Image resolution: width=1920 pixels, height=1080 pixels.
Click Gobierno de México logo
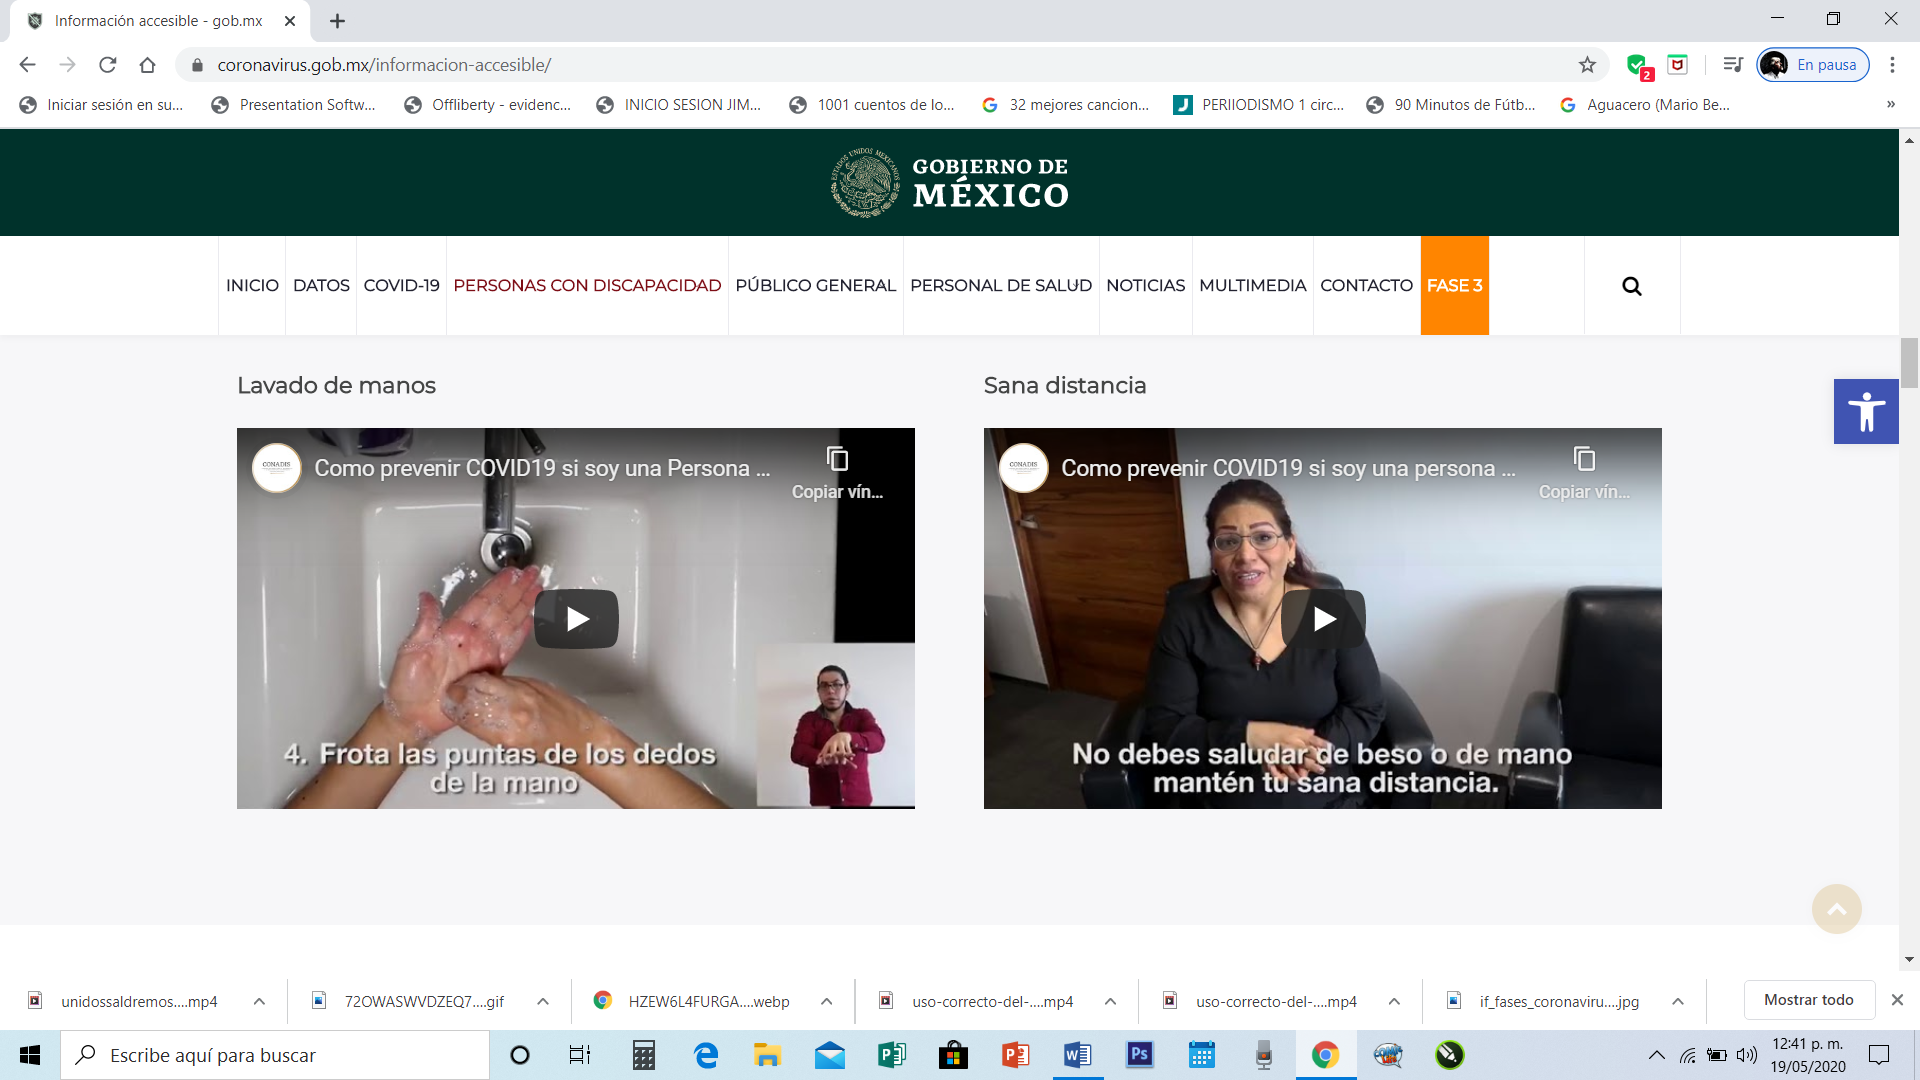tap(949, 183)
